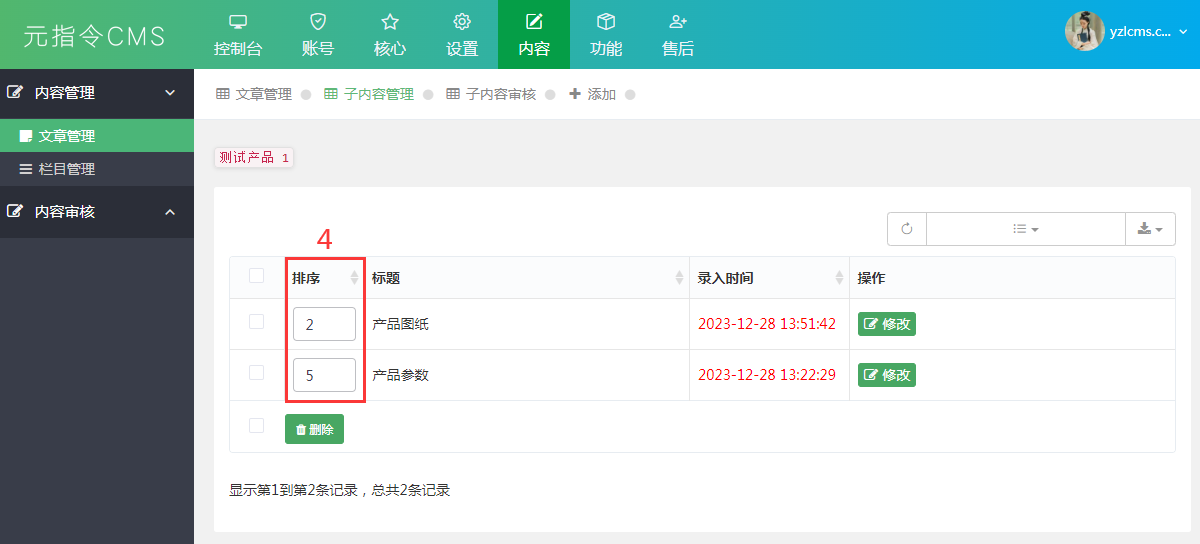Expand the 内容审核 sidebar section
1200x544 pixels.
point(97,211)
